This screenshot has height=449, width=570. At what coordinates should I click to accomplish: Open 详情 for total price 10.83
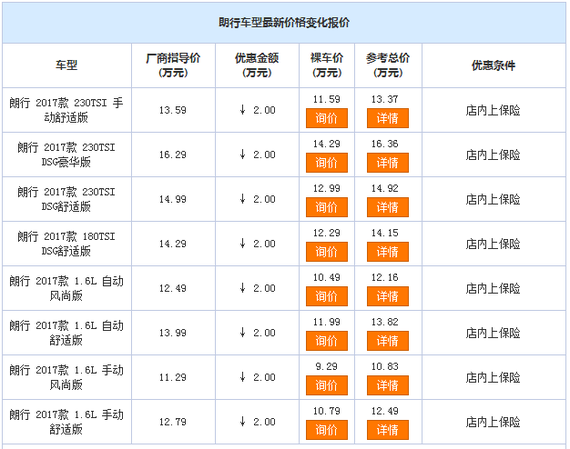[x=388, y=385]
